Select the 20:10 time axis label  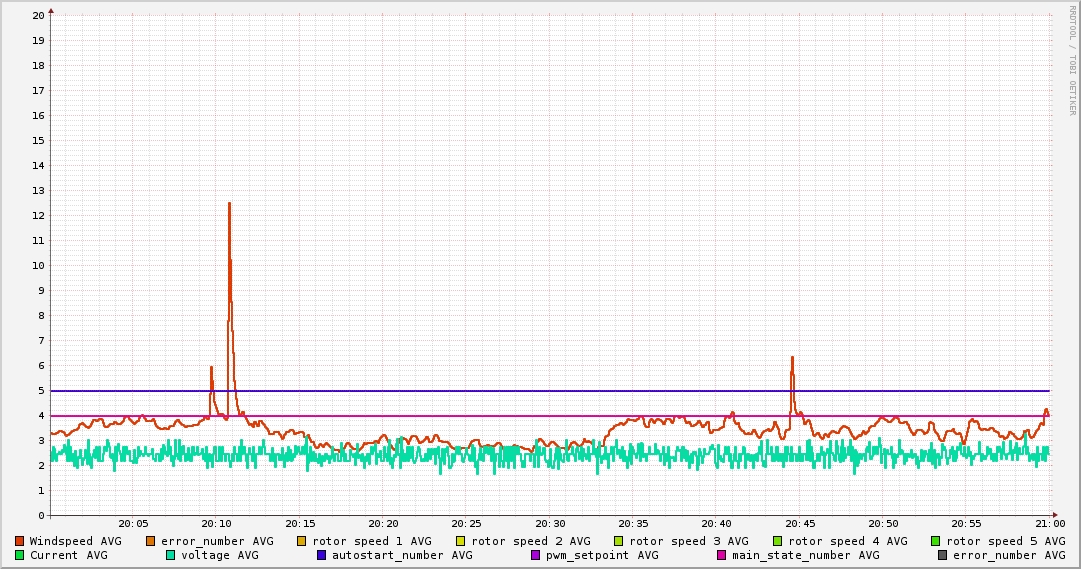click(x=216, y=524)
